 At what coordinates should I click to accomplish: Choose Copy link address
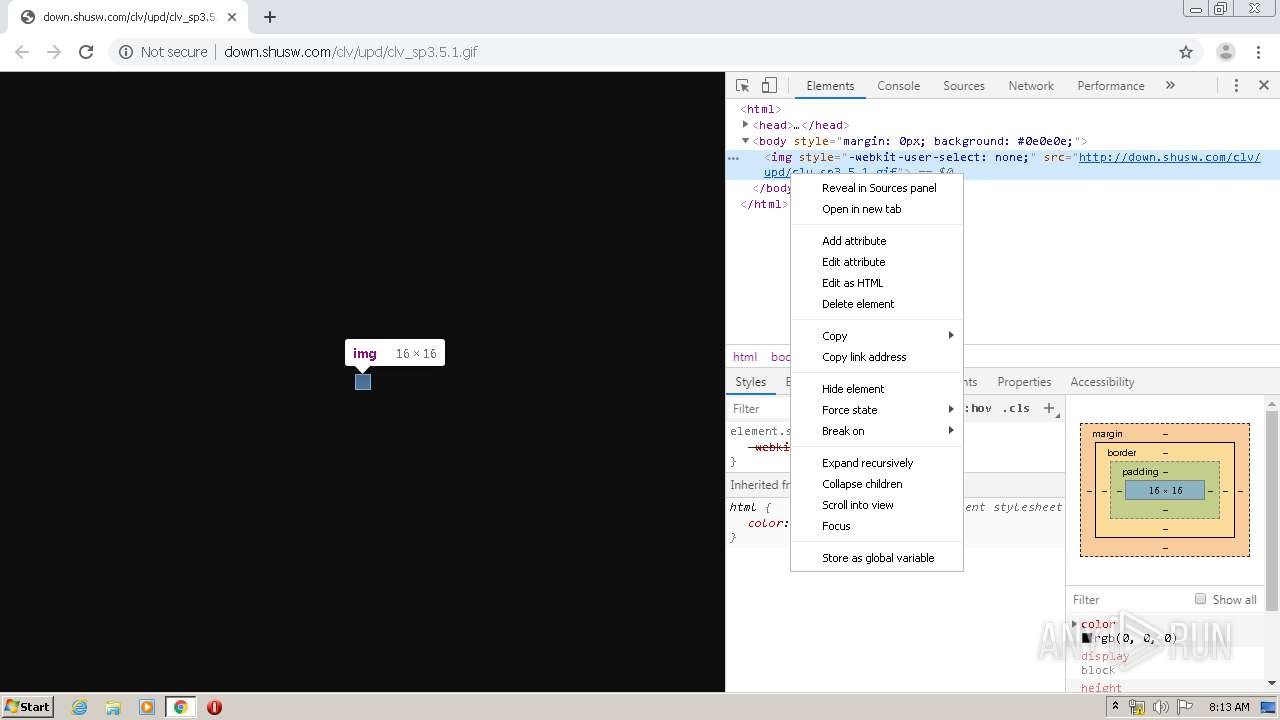point(877,357)
